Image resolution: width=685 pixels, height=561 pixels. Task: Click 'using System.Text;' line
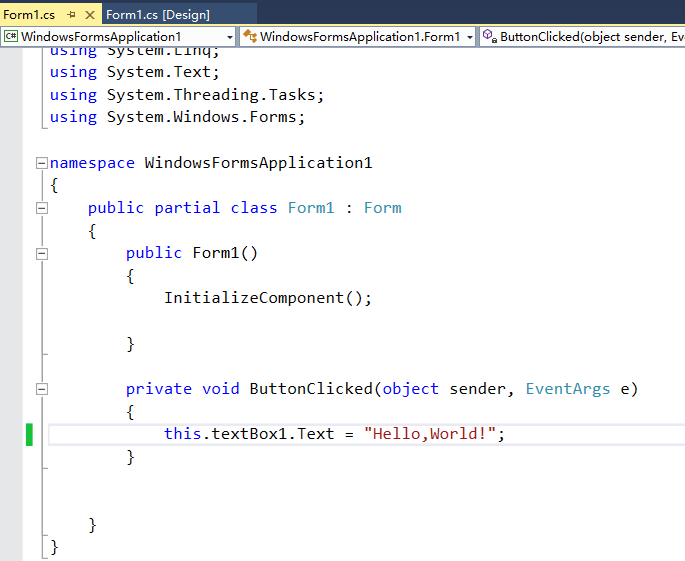tap(135, 72)
